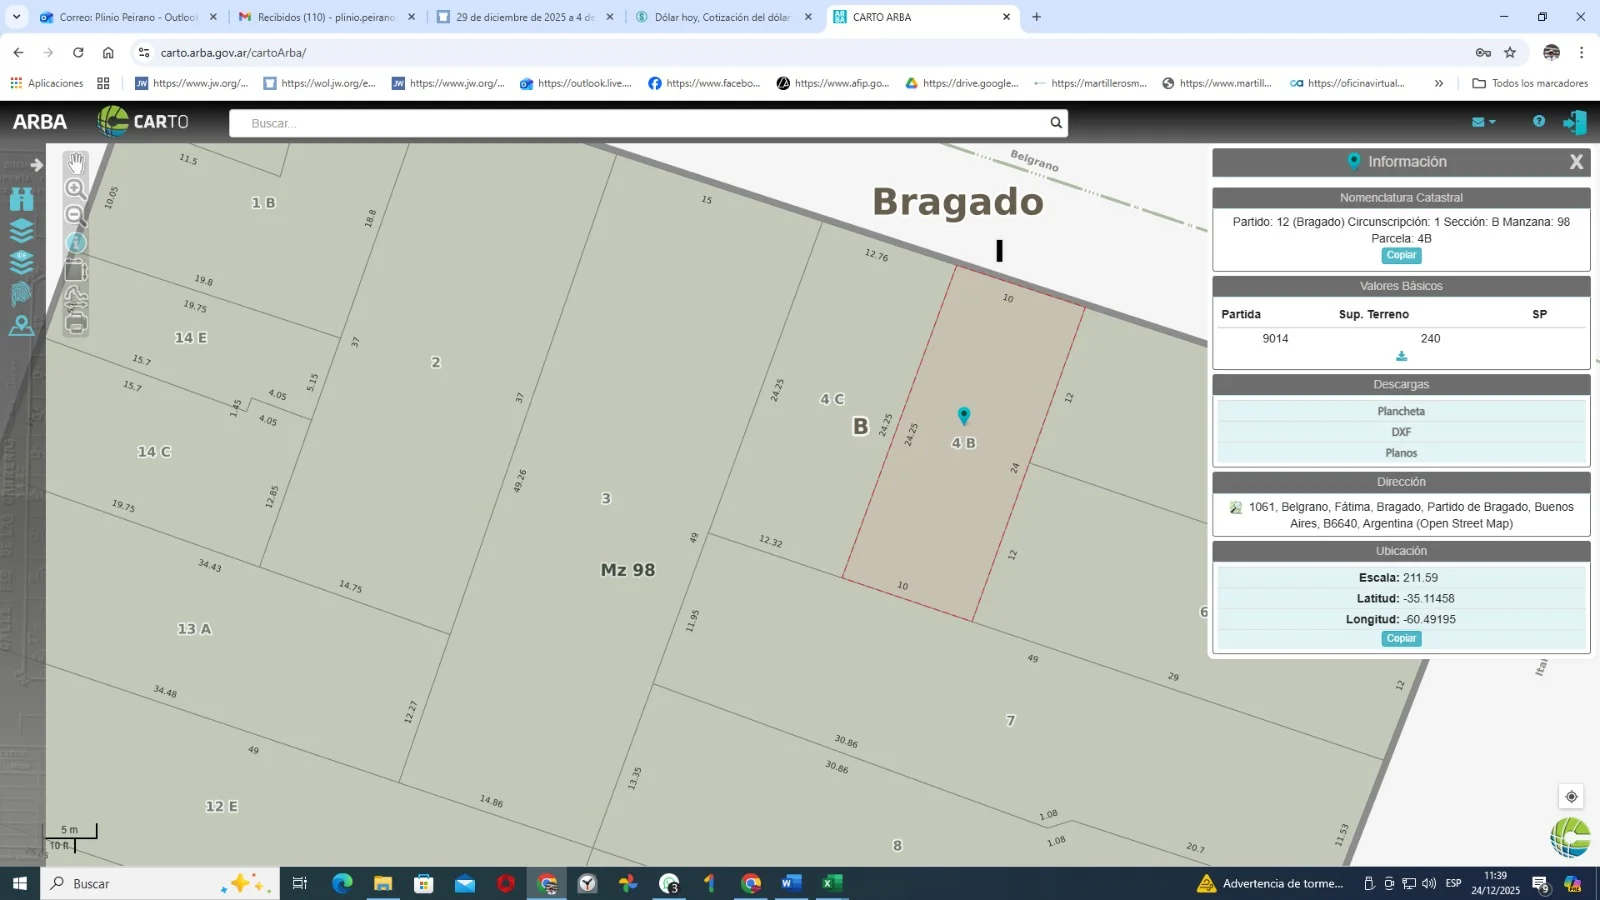Open the mail envelope dropdown
This screenshot has width=1600, height=900.
[x=1483, y=122]
